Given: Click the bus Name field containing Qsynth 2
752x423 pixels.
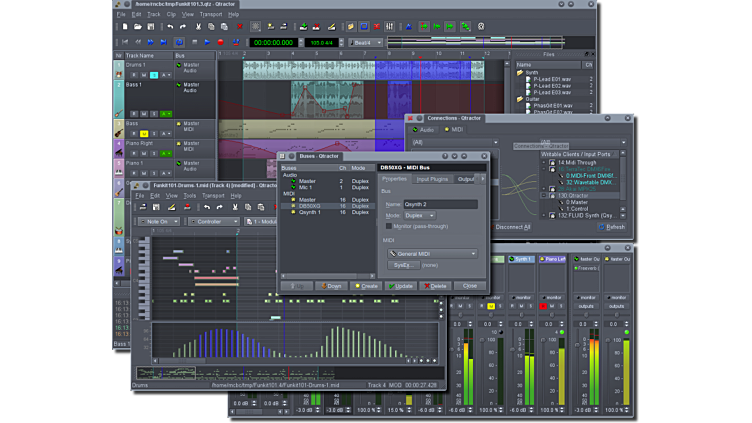Looking at the screenshot, I should (x=441, y=204).
